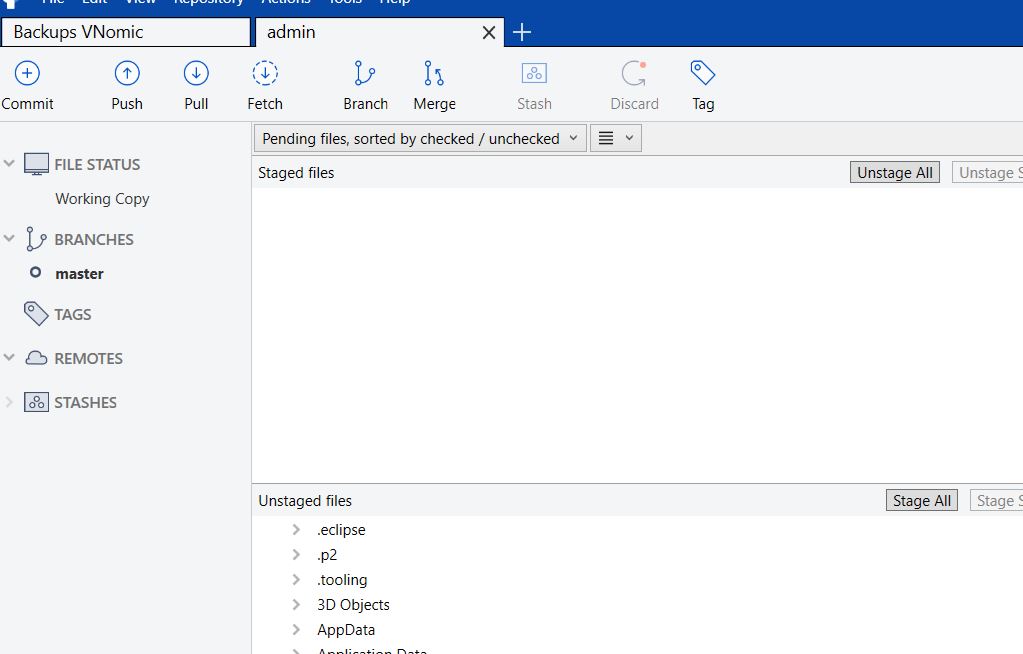Switch to the Backups VNomic tab

click(126, 32)
